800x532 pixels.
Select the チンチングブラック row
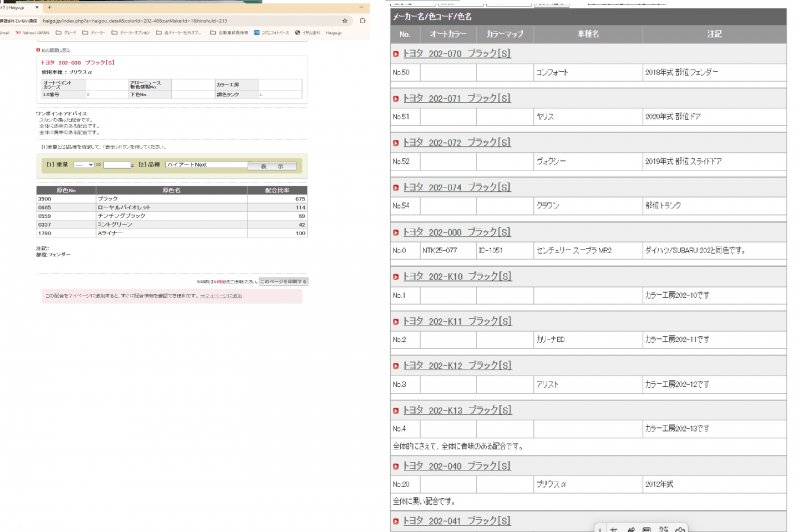[x=171, y=216]
